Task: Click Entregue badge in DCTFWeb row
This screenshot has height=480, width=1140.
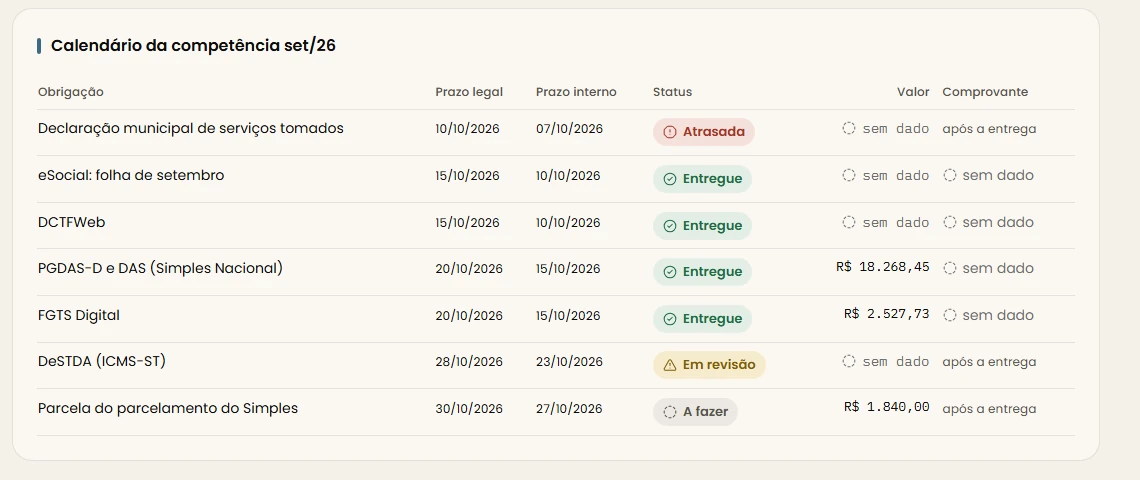Action: [x=702, y=225]
